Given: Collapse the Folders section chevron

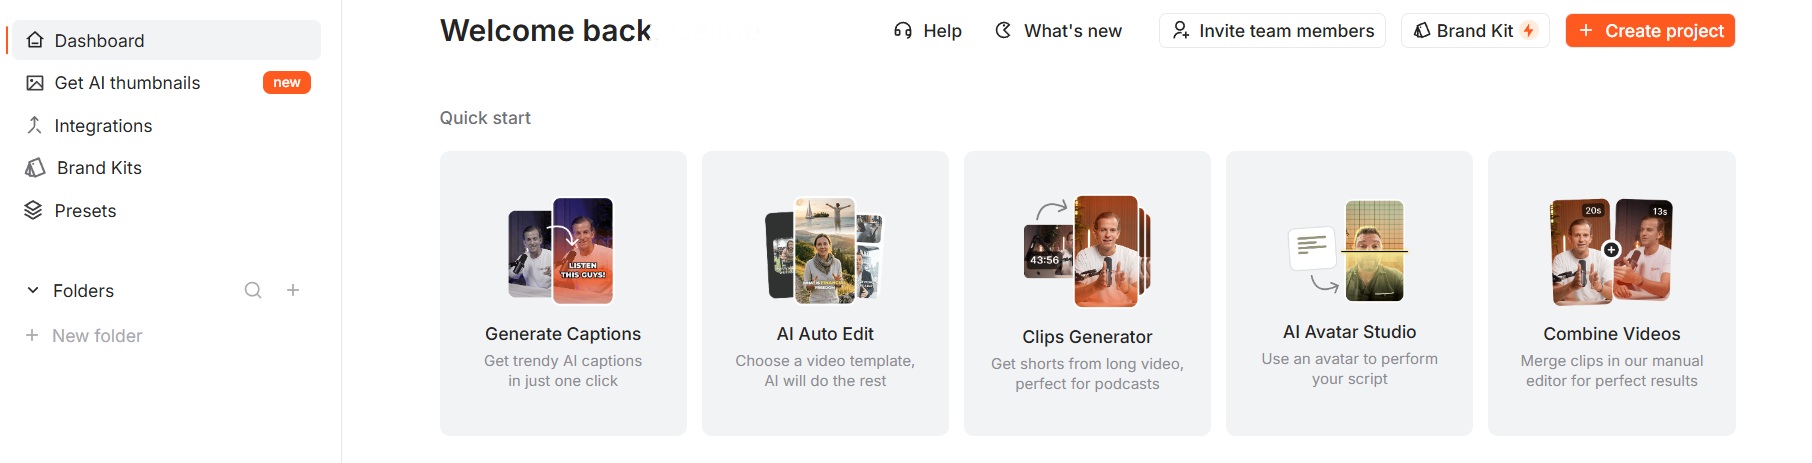Looking at the screenshot, I should click(x=33, y=290).
